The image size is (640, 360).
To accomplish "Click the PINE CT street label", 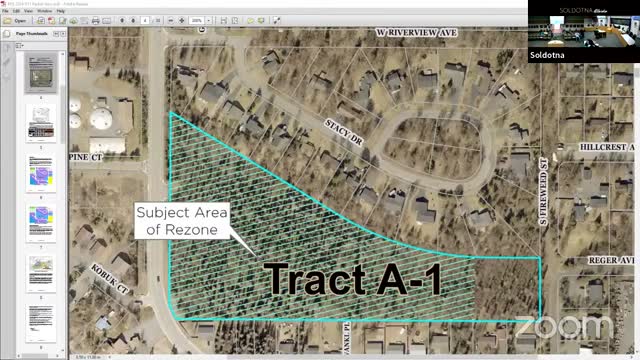I will point(86,157).
